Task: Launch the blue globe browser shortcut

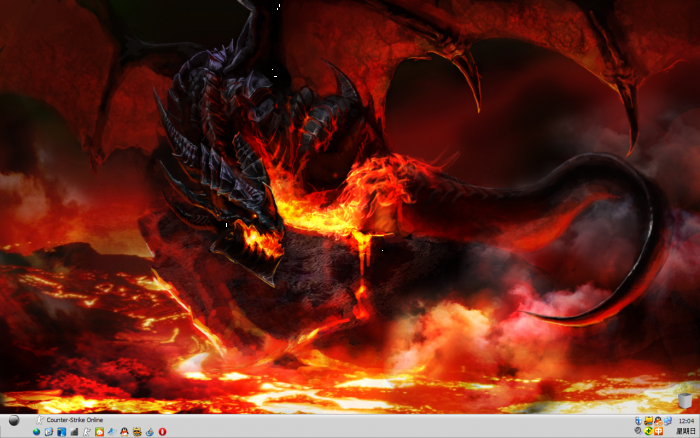Action: [x=37, y=432]
